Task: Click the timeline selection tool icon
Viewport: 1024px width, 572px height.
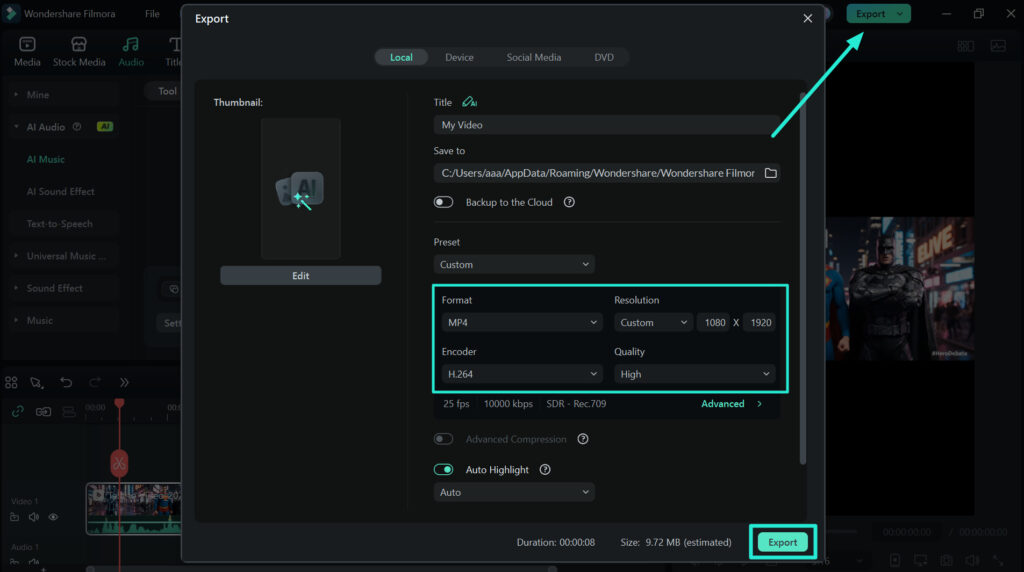Action: point(37,383)
